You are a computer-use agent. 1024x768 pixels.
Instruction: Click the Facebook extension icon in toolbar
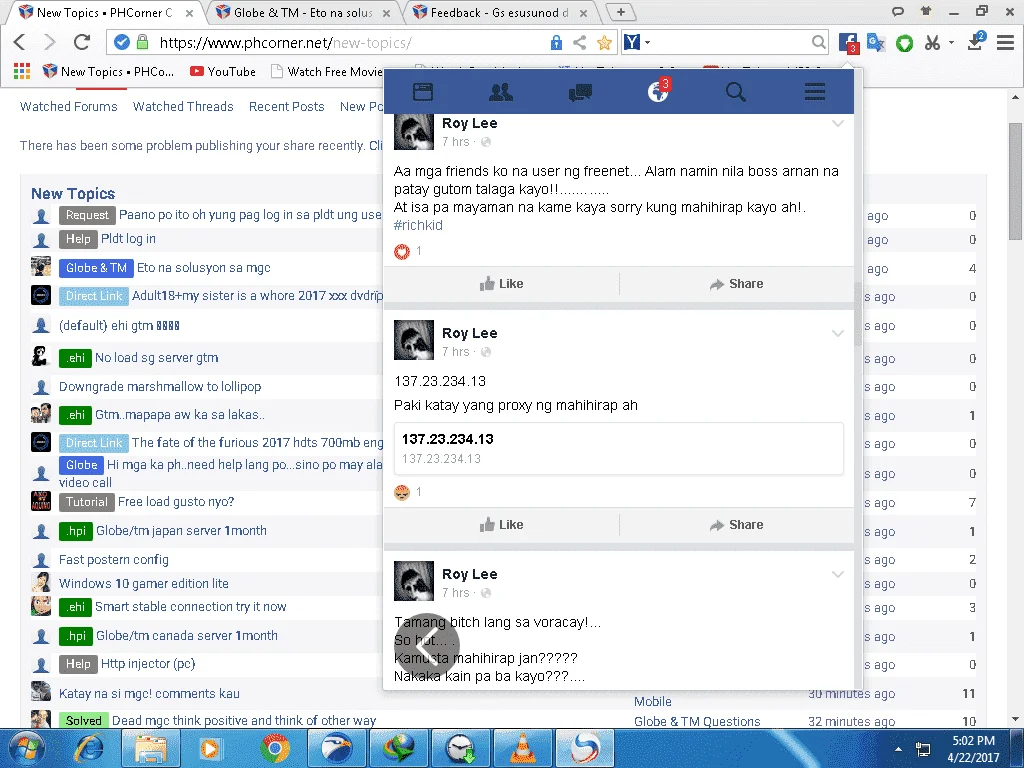[848, 43]
